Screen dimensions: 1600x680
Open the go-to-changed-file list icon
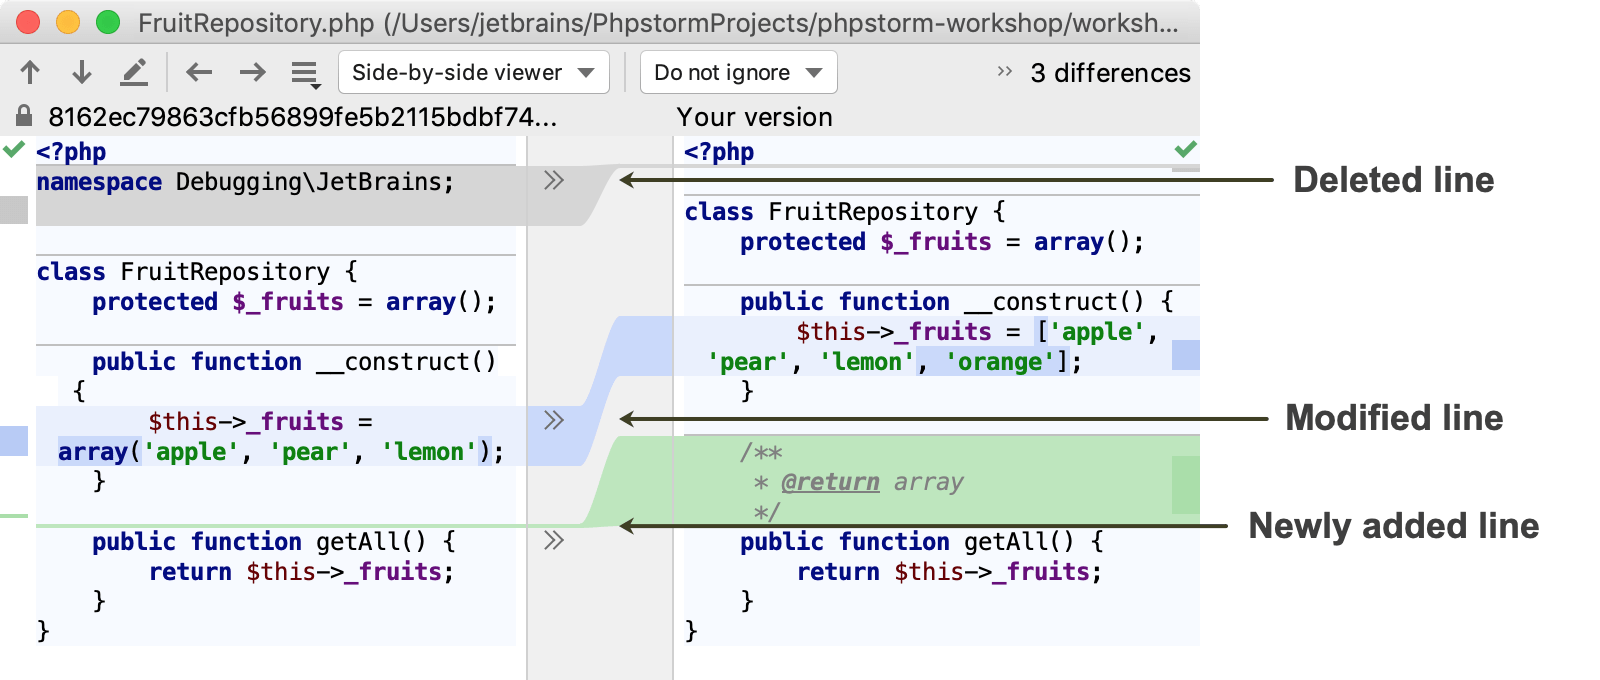point(305,73)
